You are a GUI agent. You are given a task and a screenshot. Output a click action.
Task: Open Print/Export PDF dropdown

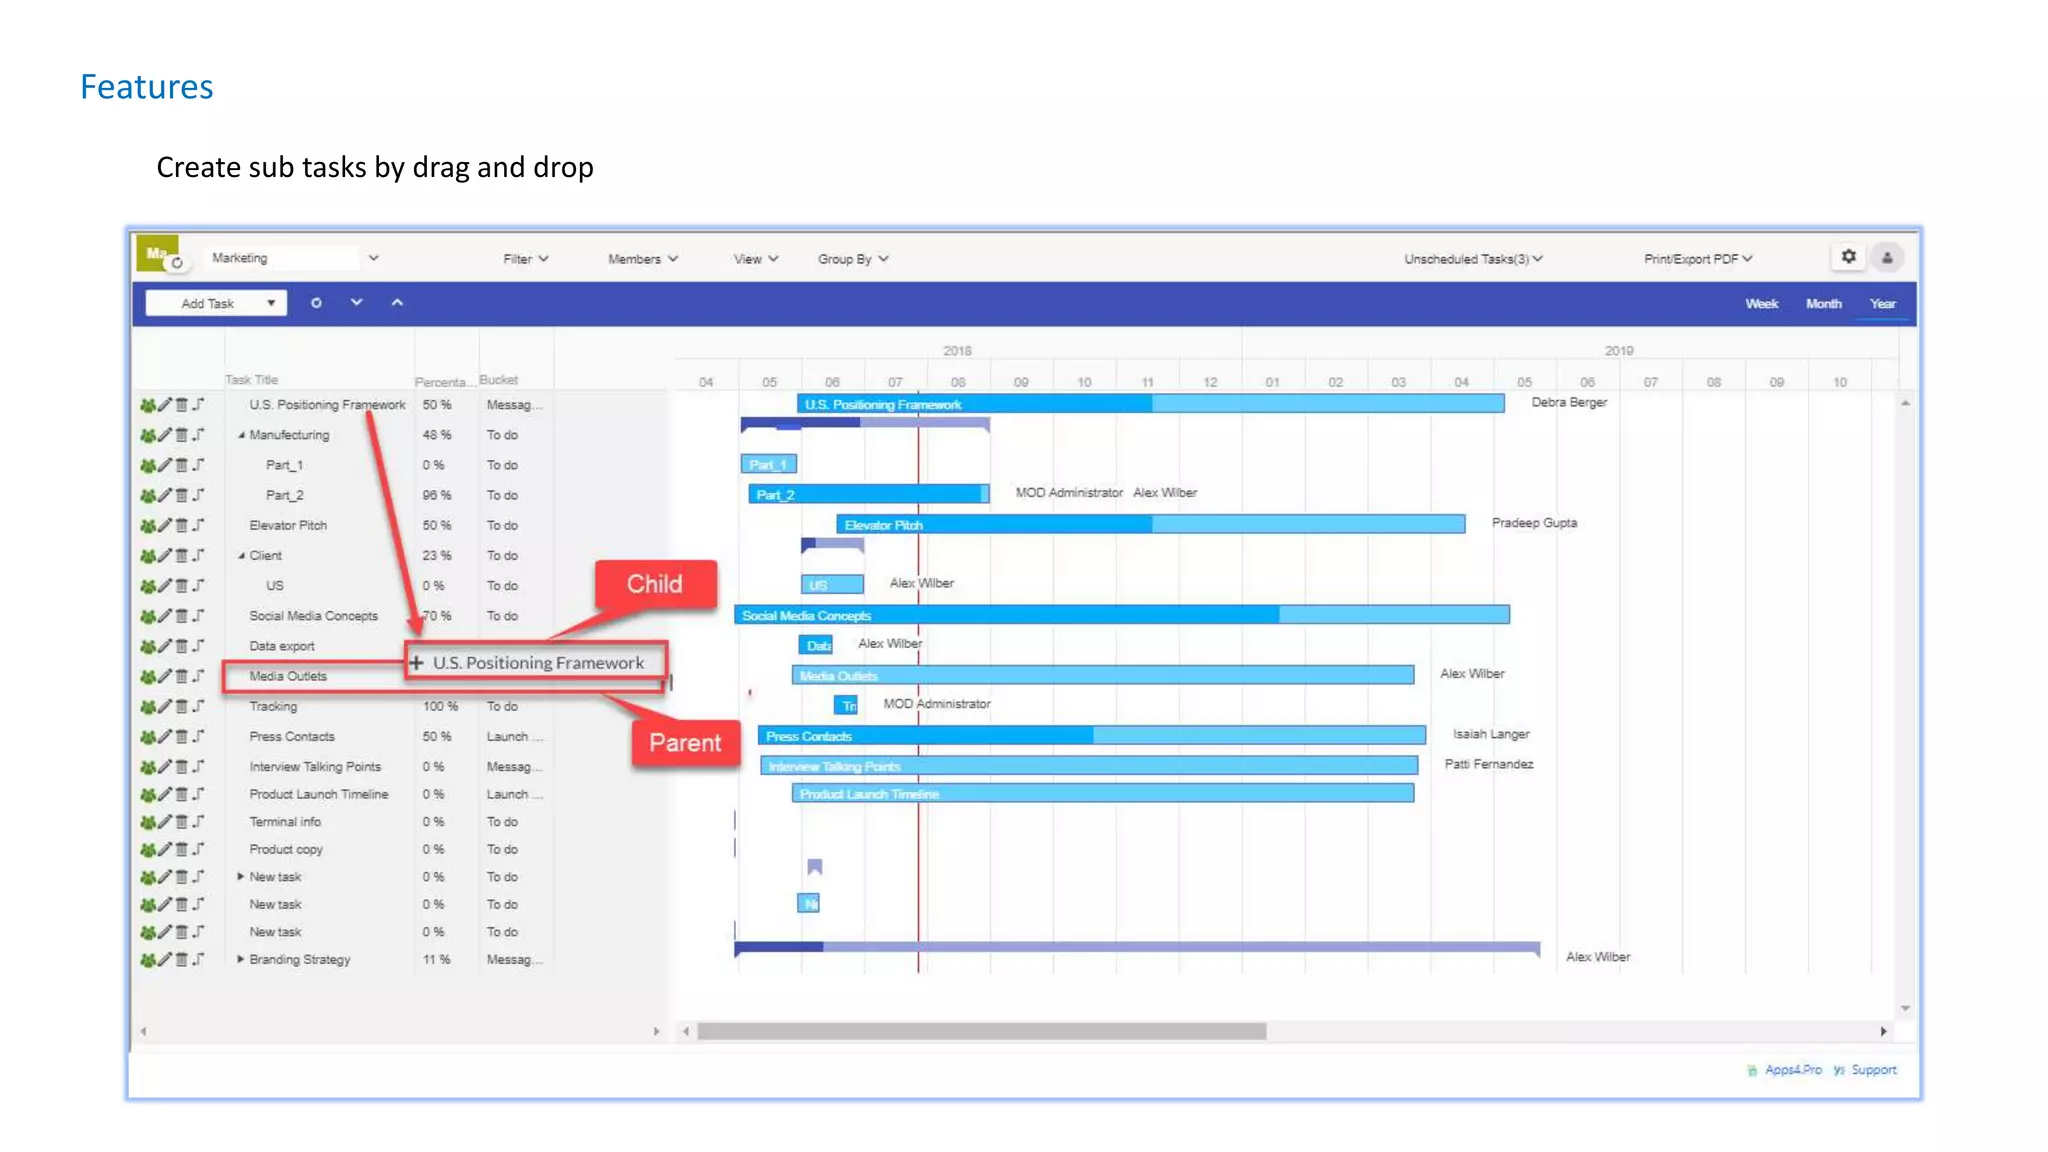pos(1698,259)
